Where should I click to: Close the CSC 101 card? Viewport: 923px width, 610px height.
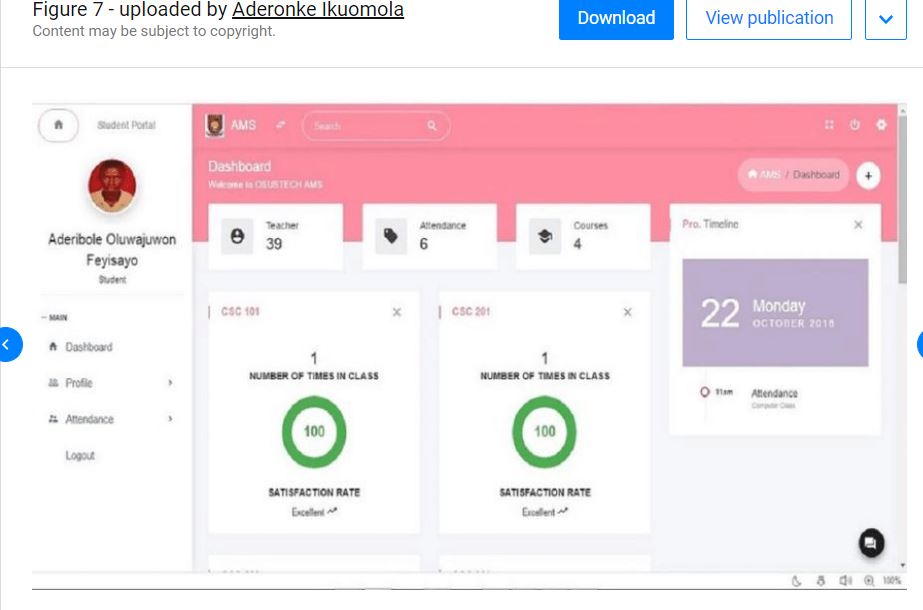coord(397,312)
